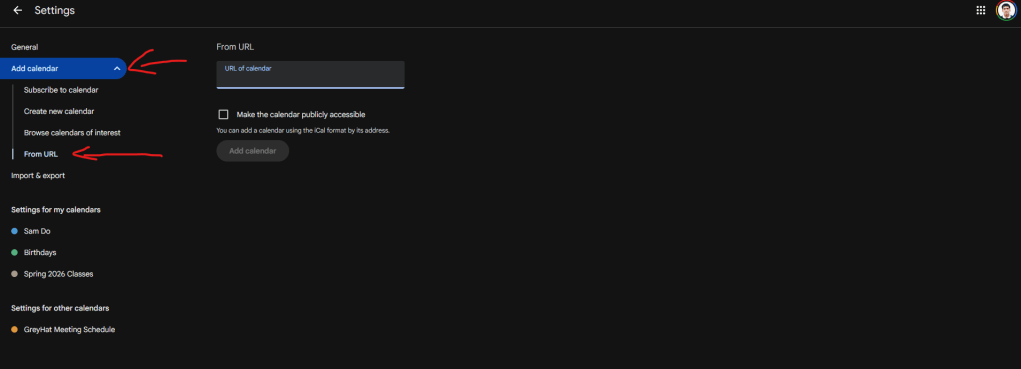Image resolution: width=1021 pixels, height=369 pixels.
Task: Select the Add calendar menu heading
Action: (x=35, y=68)
